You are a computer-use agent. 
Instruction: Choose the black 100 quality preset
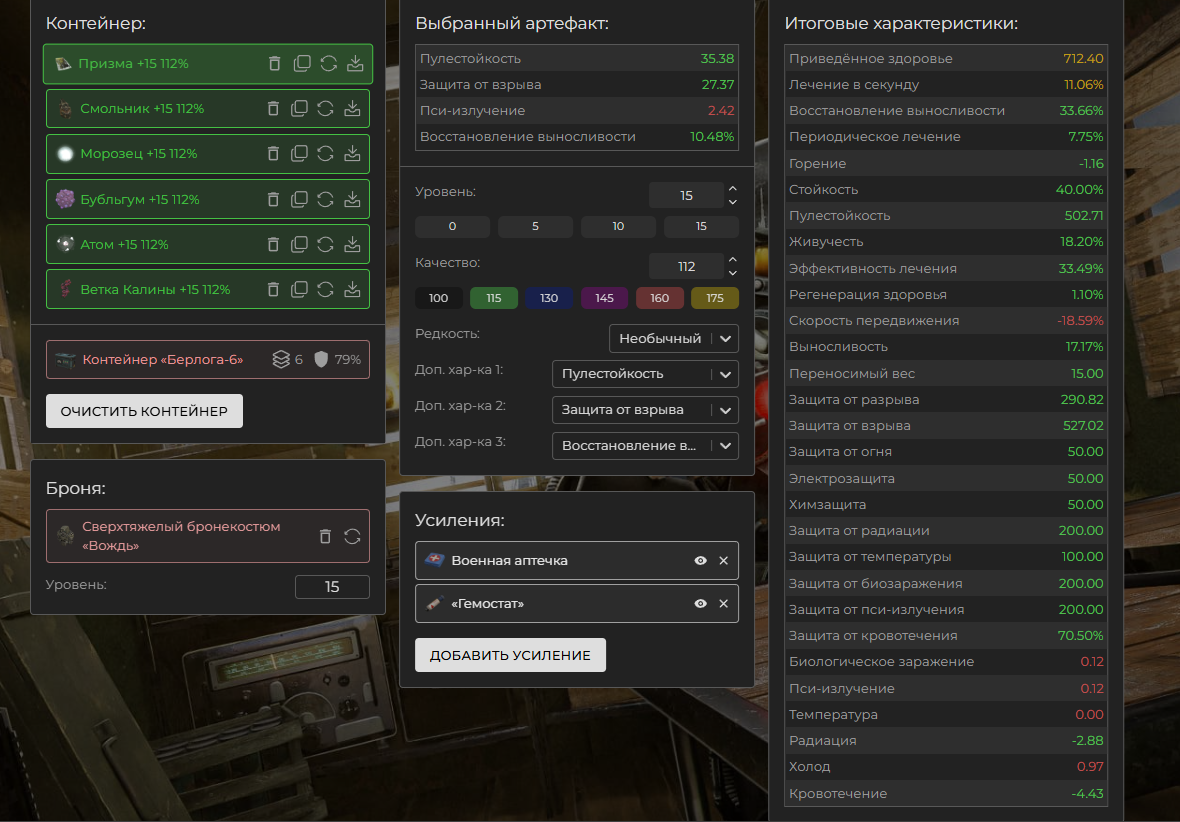click(439, 298)
